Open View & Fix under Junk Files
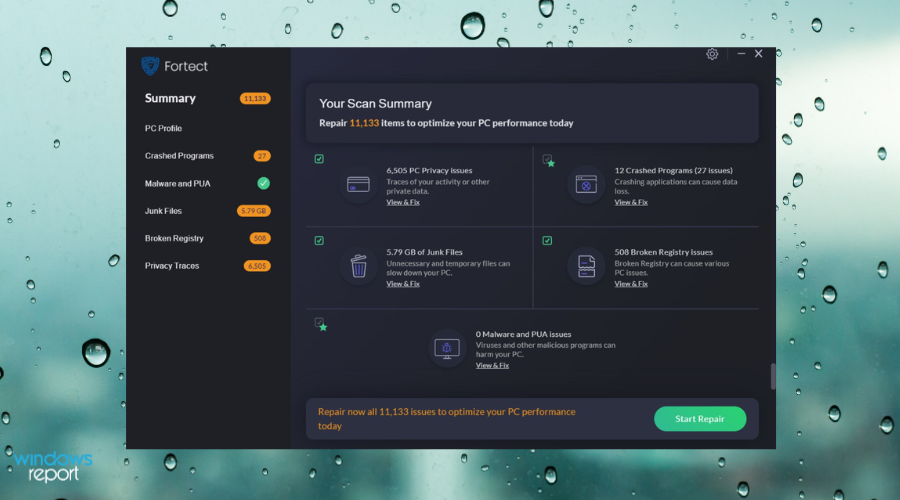Viewport: 900px width, 500px height. (403, 284)
